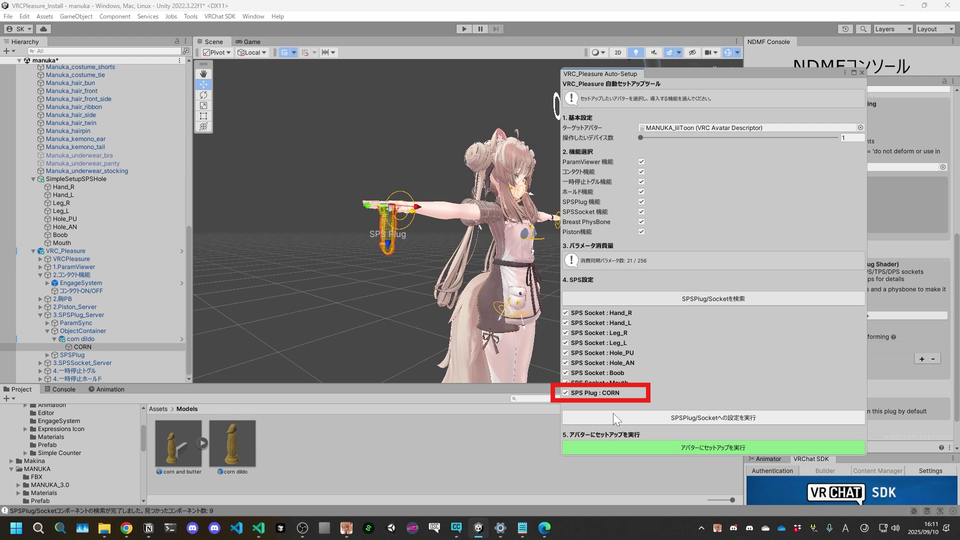This screenshot has height=540, width=960.
Task: Toggle scene audio icon
Action: [x=653, y=53]
